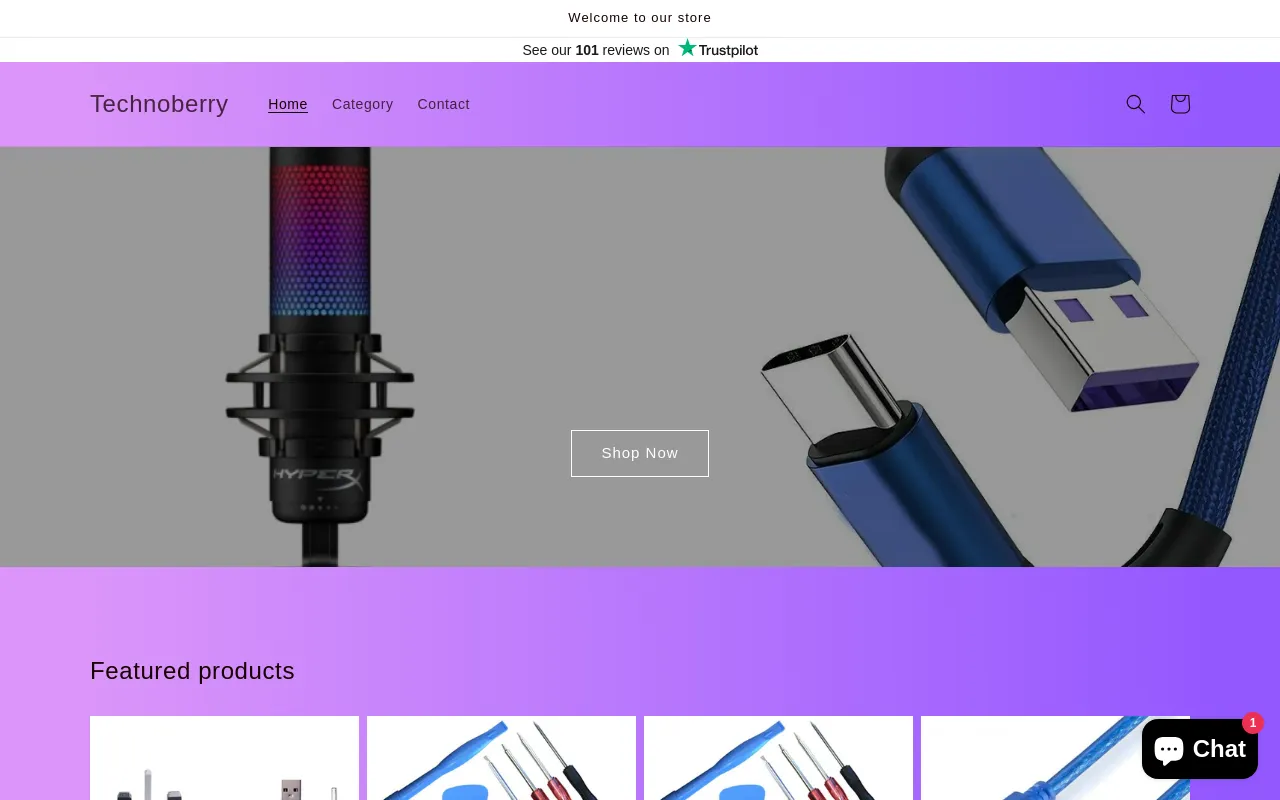Select the first featured product thumbnail
The height and width of the screenshot is (800, 1280).
[x=224, y=758]
